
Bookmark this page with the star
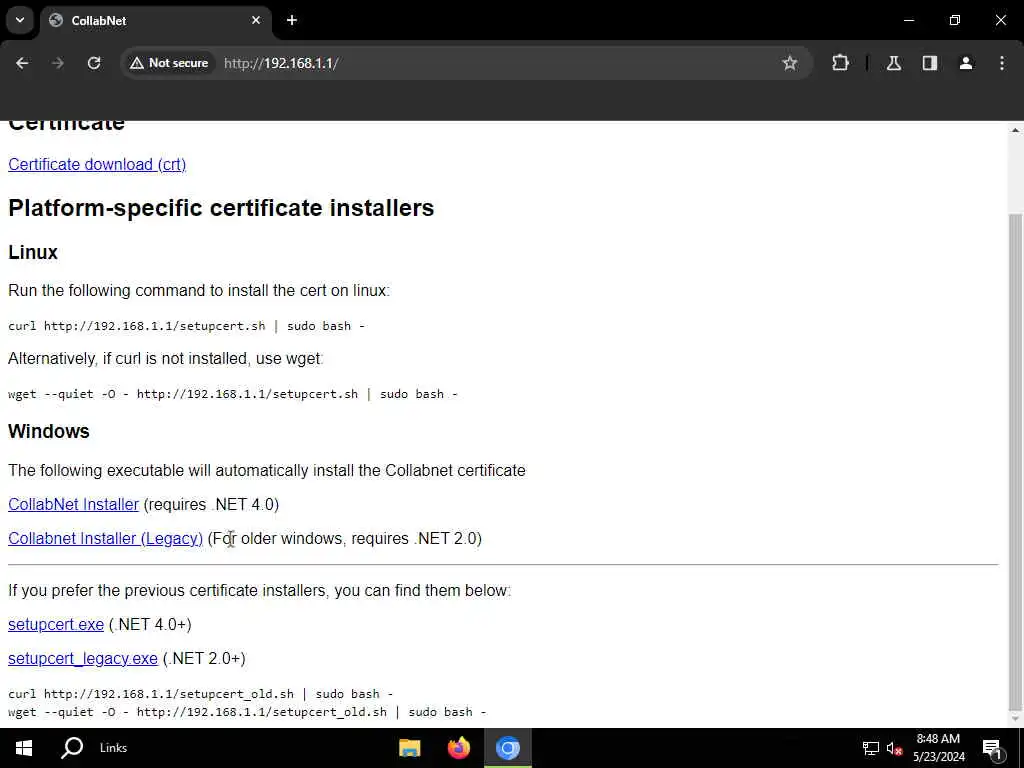790,63
